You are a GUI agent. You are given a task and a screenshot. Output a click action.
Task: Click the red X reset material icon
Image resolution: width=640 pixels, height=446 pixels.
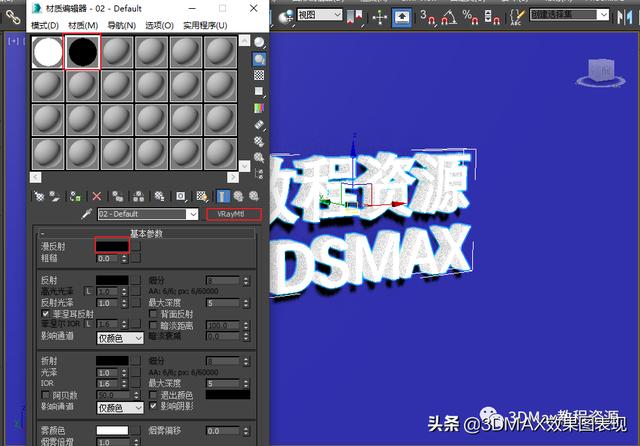click(x=97, y=197)
